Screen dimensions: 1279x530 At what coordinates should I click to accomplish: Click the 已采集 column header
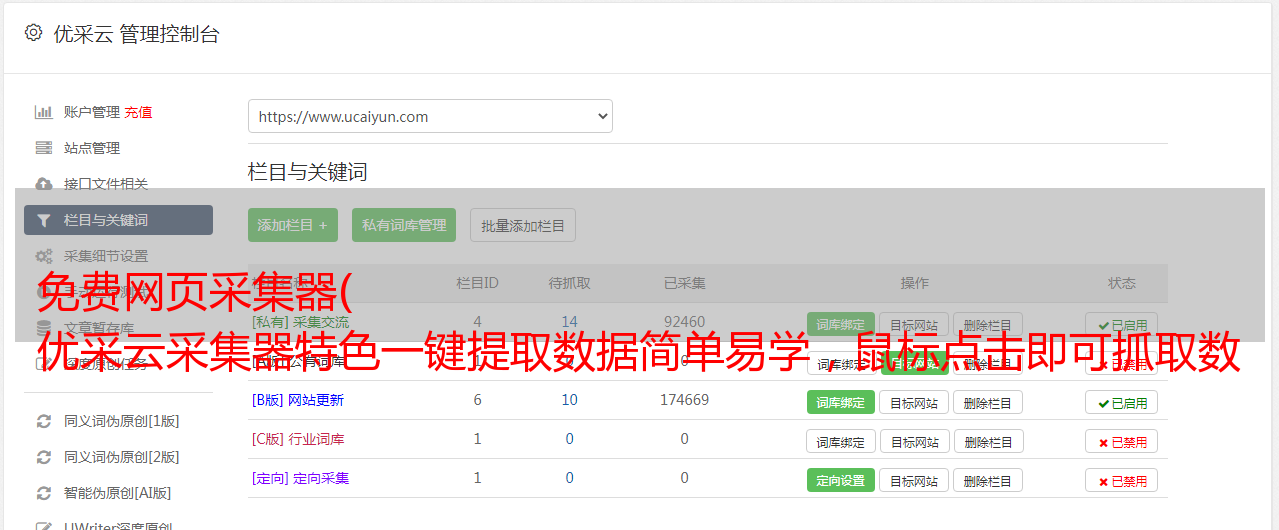pos(684,283)
